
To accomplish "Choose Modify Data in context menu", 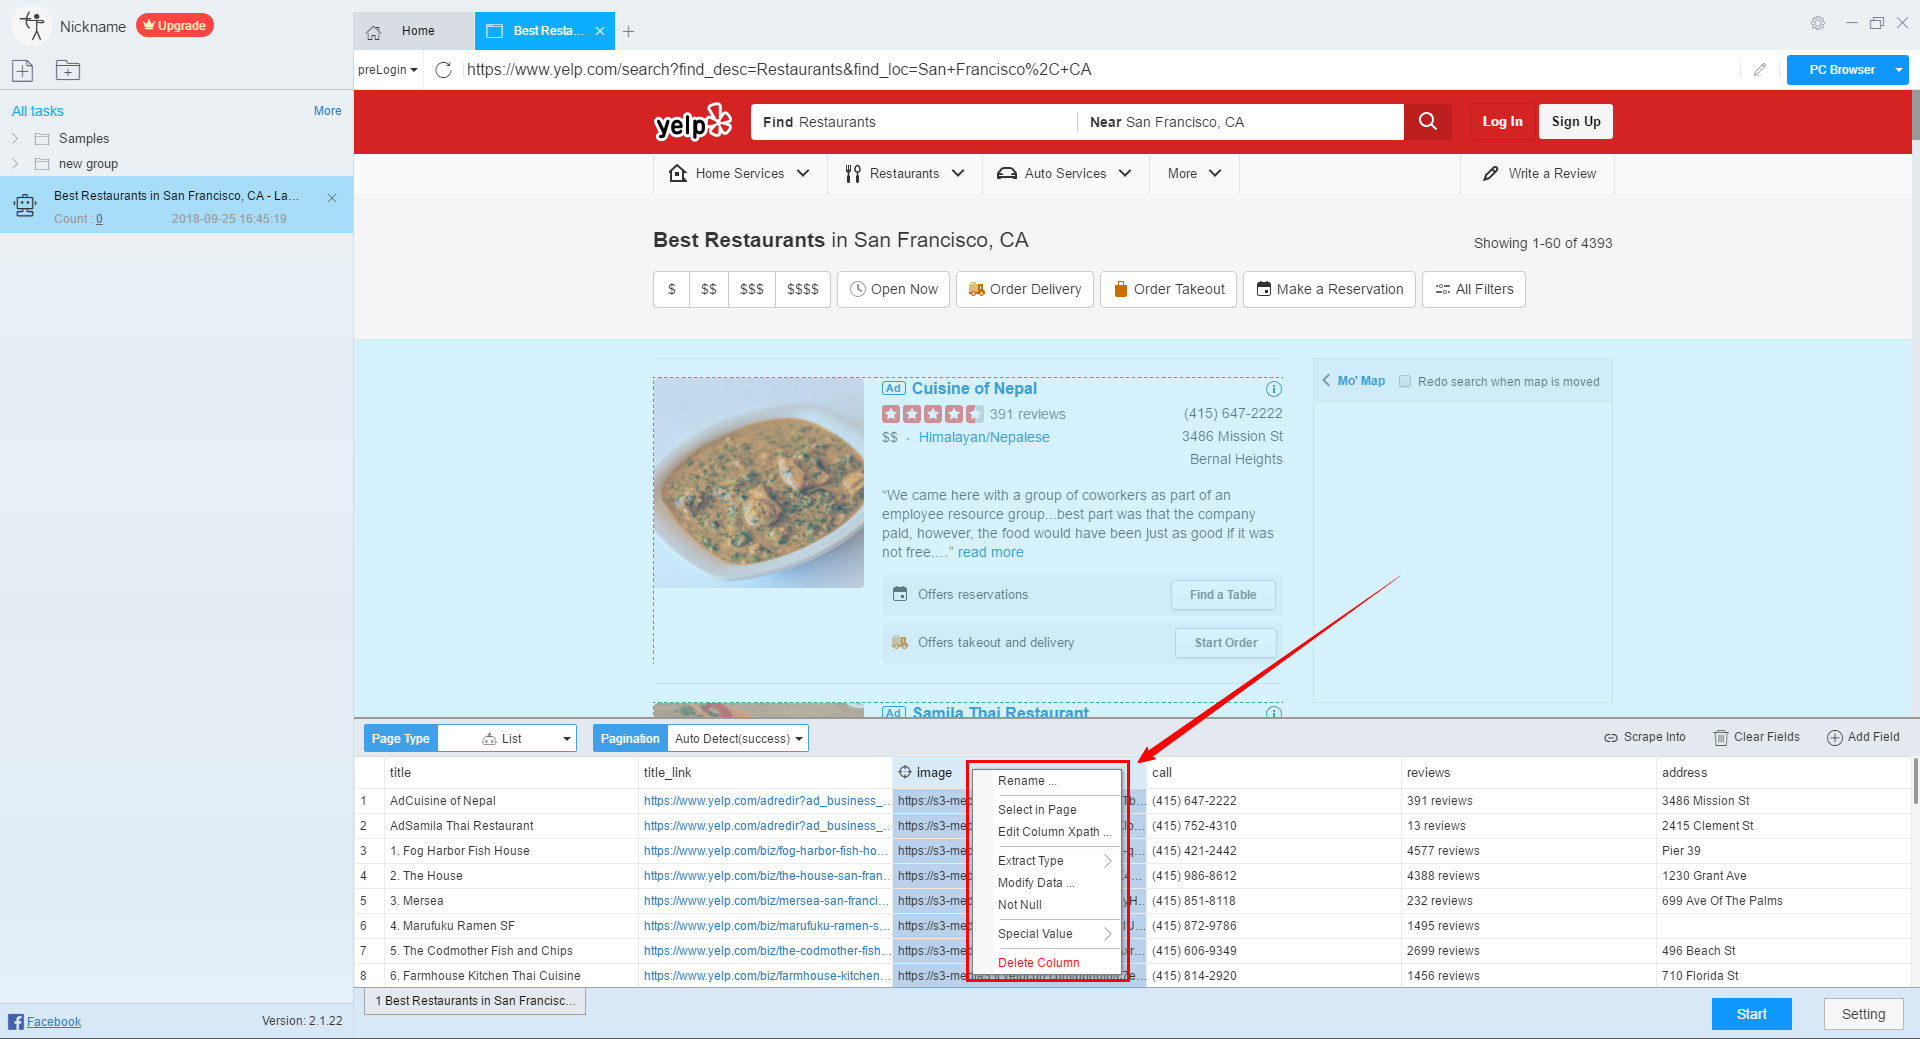I will pyautogui.click(x=1046, y=883).
